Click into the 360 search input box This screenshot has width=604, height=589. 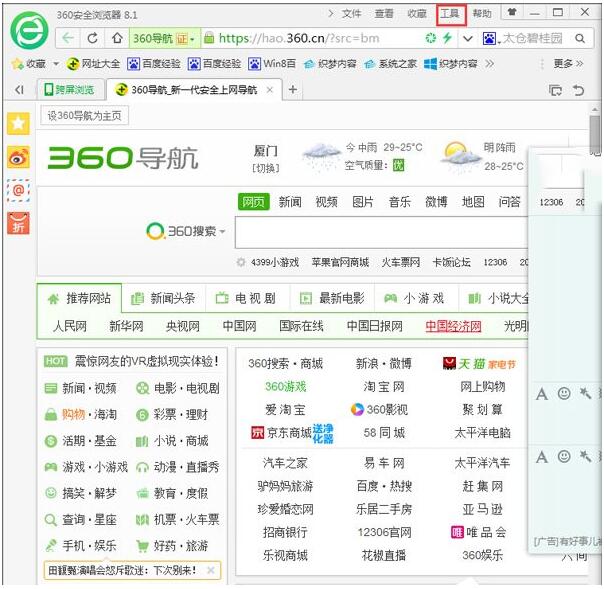point(381,232)
